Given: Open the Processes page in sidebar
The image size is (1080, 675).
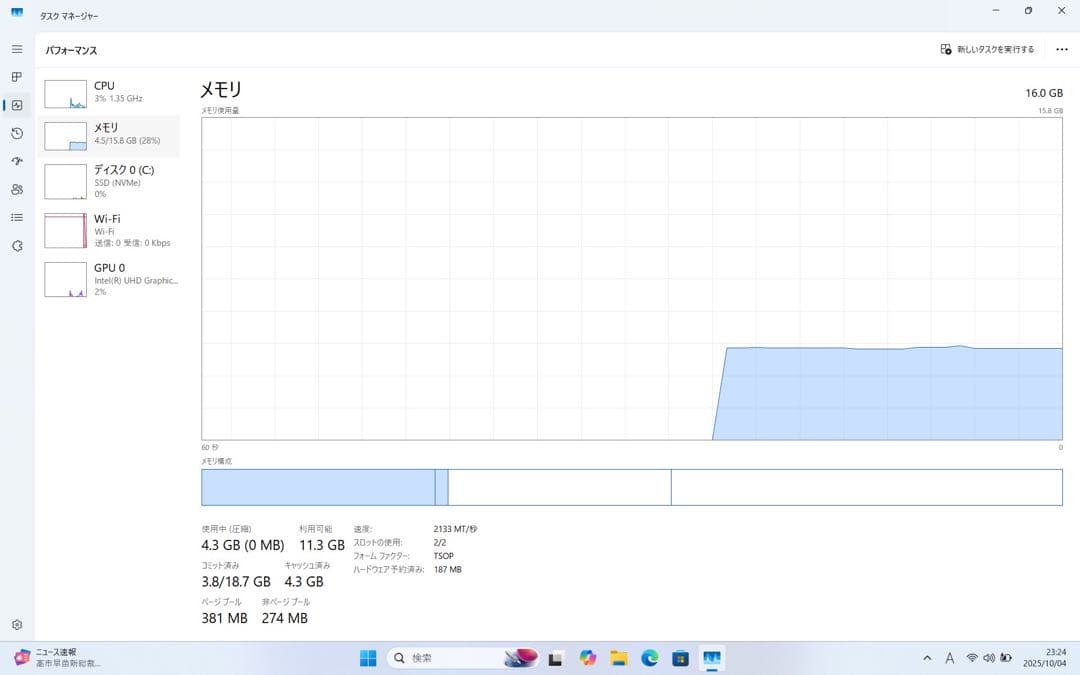Looking at the screenshot, I should click(x=16, y=76).
